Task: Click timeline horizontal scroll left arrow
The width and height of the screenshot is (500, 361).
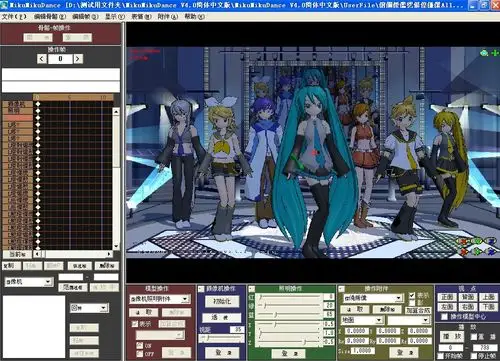Action: tap(37, 254)
